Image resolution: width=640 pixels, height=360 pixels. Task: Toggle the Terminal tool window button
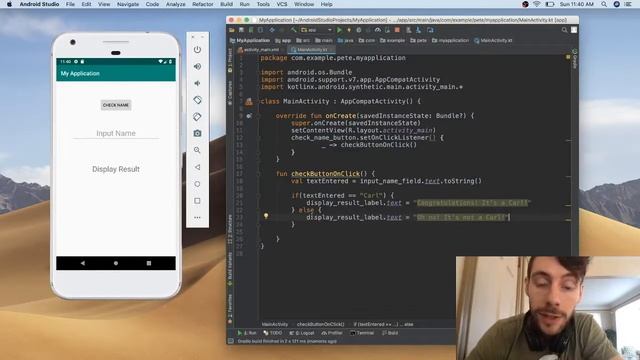[362, 333]
